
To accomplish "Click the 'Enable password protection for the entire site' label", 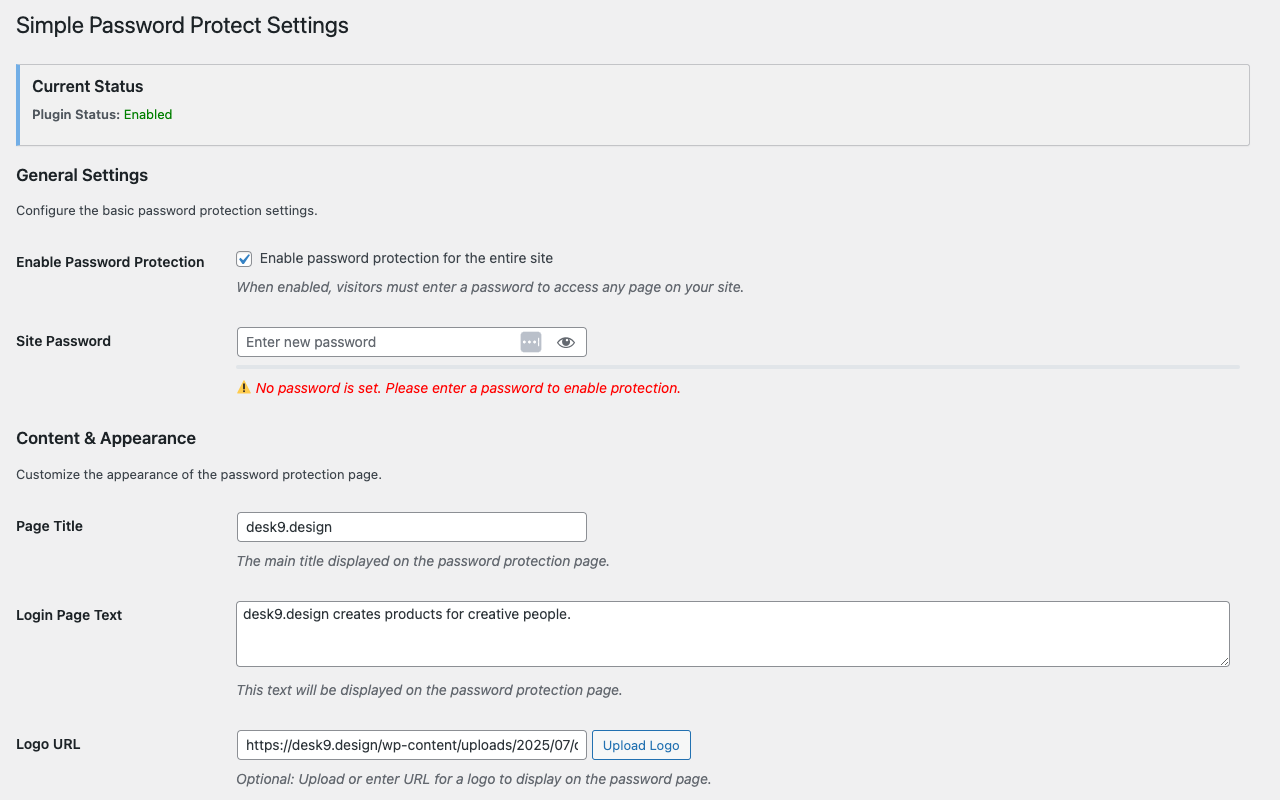I will (x=406, y=258).
